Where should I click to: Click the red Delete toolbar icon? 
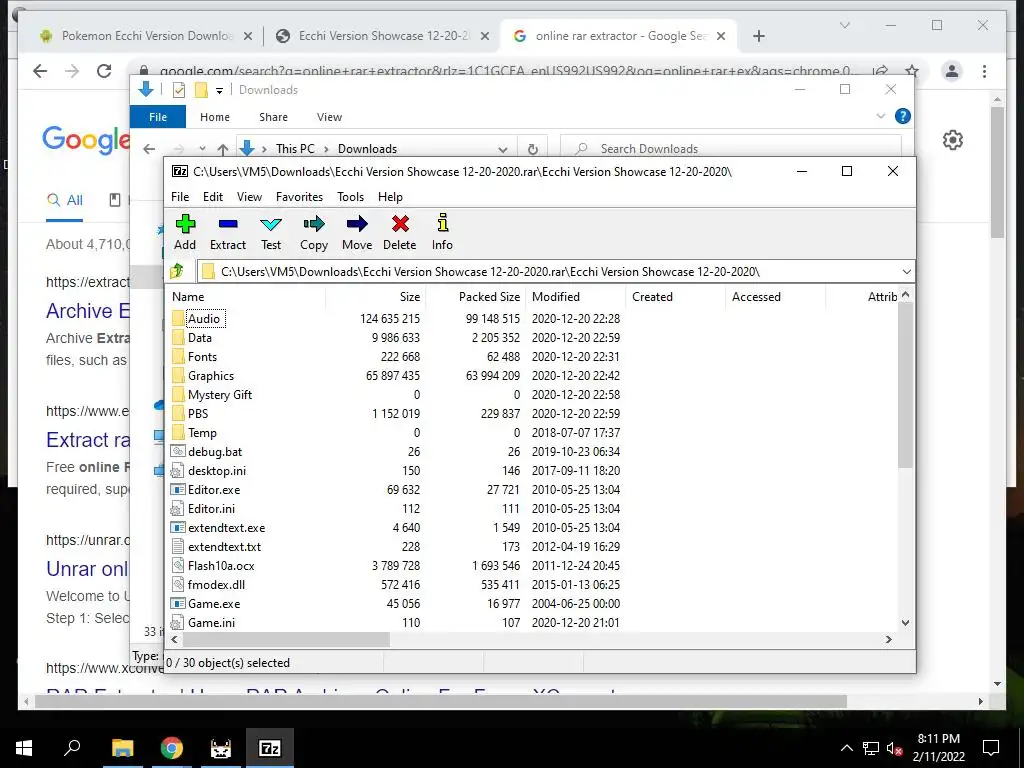pos(400,224)
